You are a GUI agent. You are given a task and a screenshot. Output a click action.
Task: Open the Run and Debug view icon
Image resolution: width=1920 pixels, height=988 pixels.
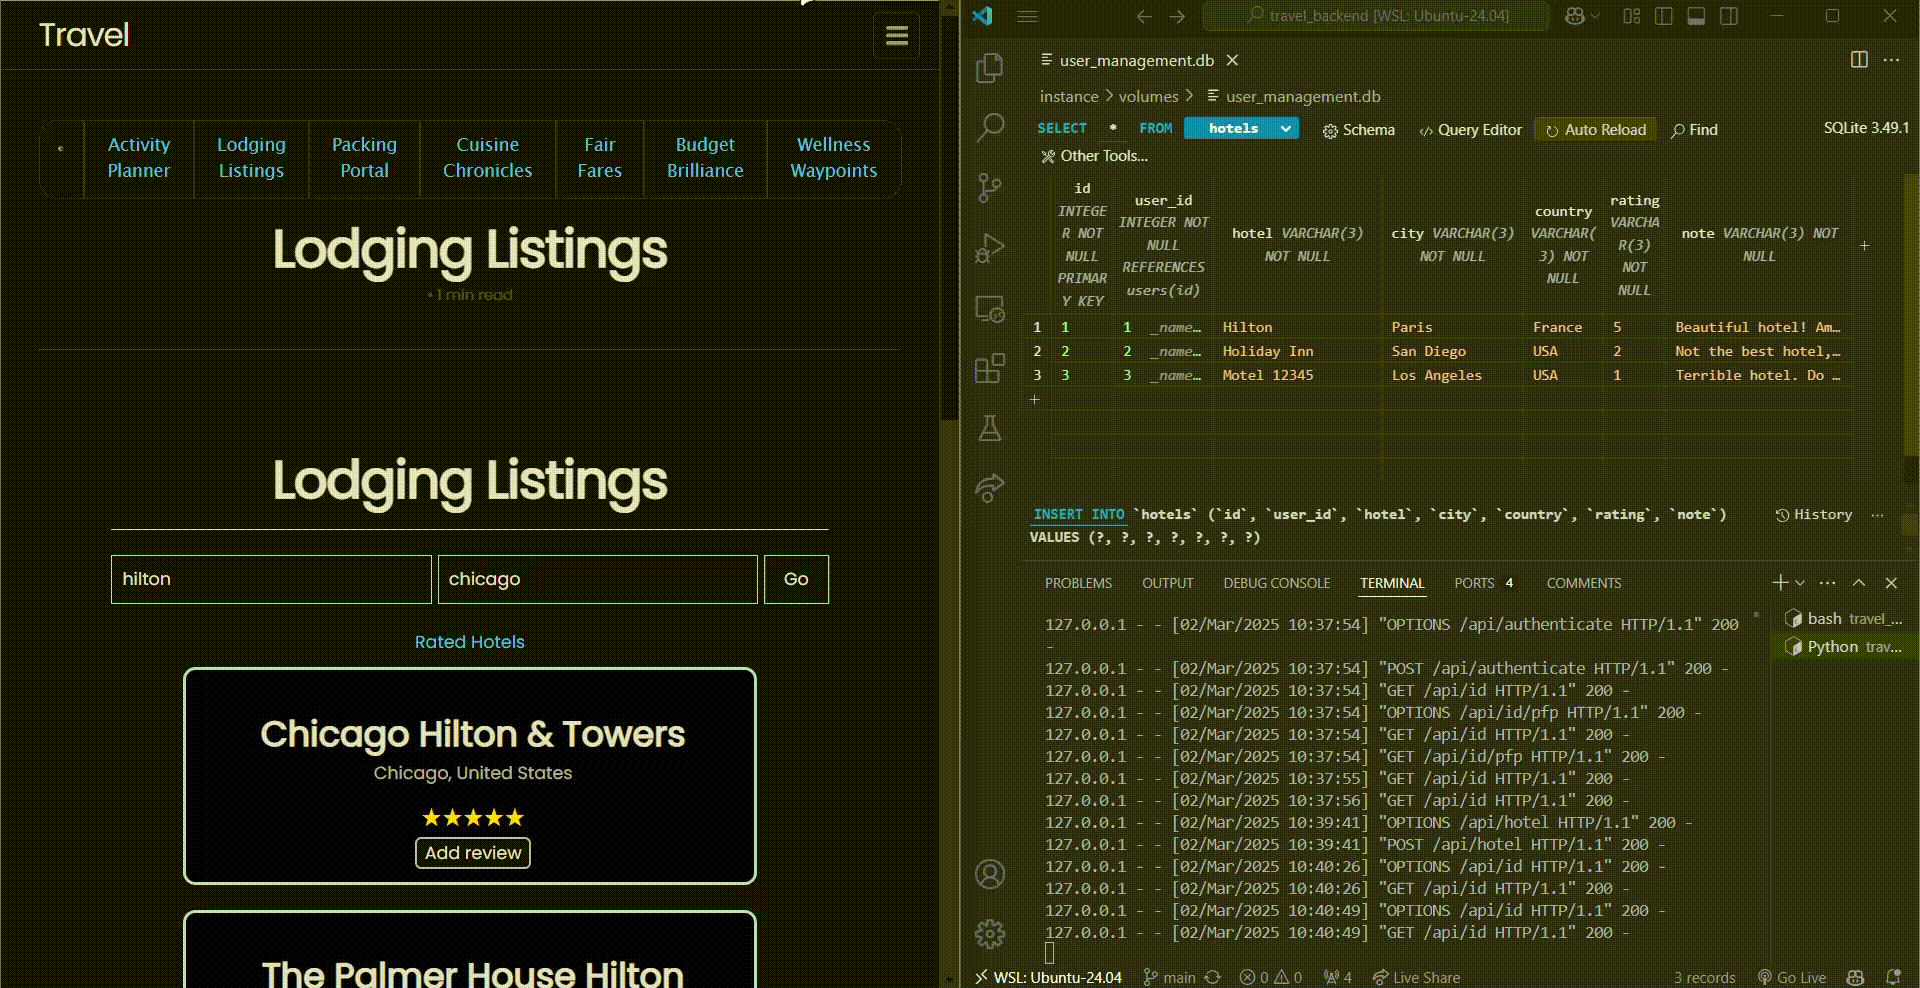click(x=989, y=248)
